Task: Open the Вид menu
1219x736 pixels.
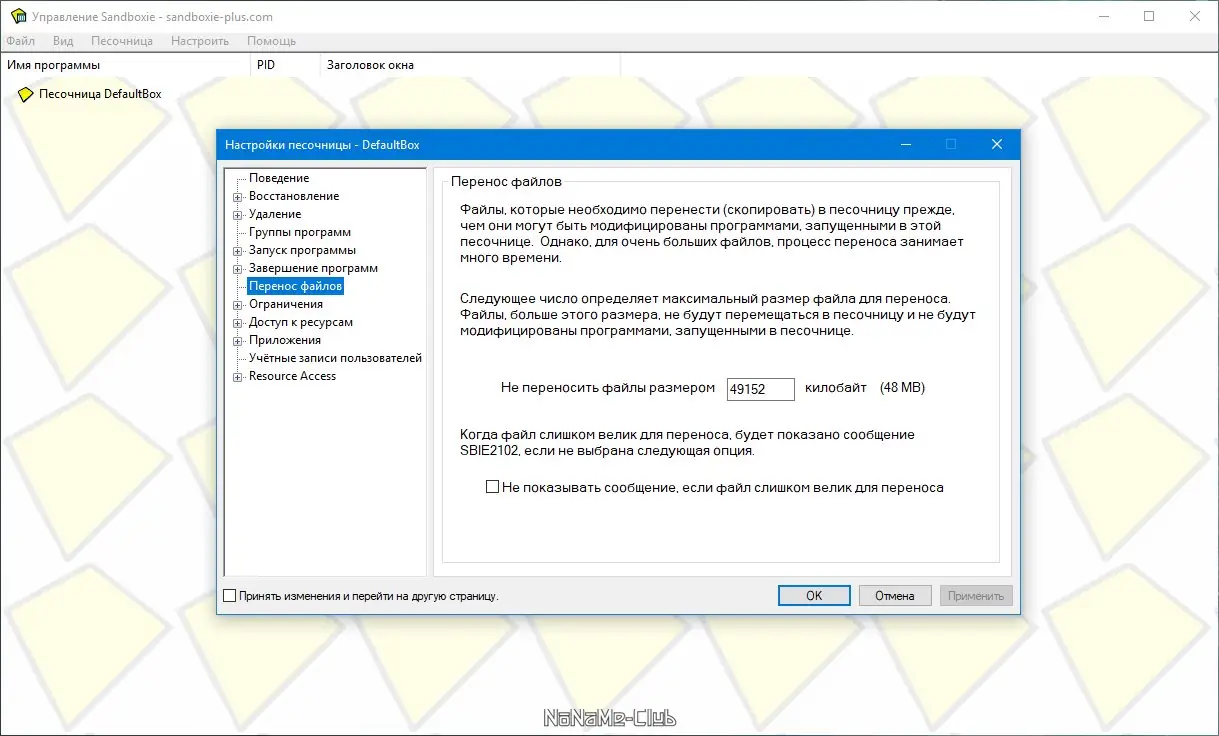Action: pos(63,41)
